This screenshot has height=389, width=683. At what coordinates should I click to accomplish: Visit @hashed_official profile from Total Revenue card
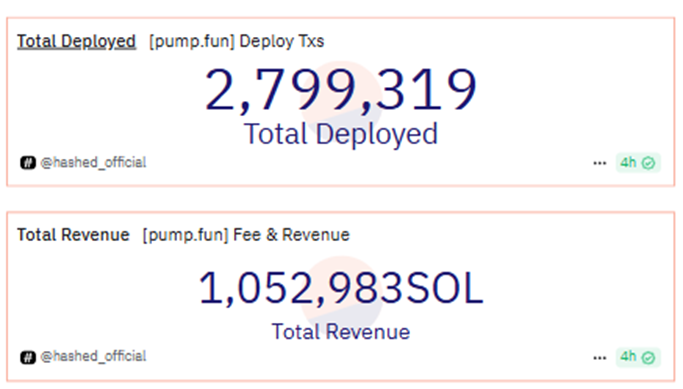coord(93,356)
